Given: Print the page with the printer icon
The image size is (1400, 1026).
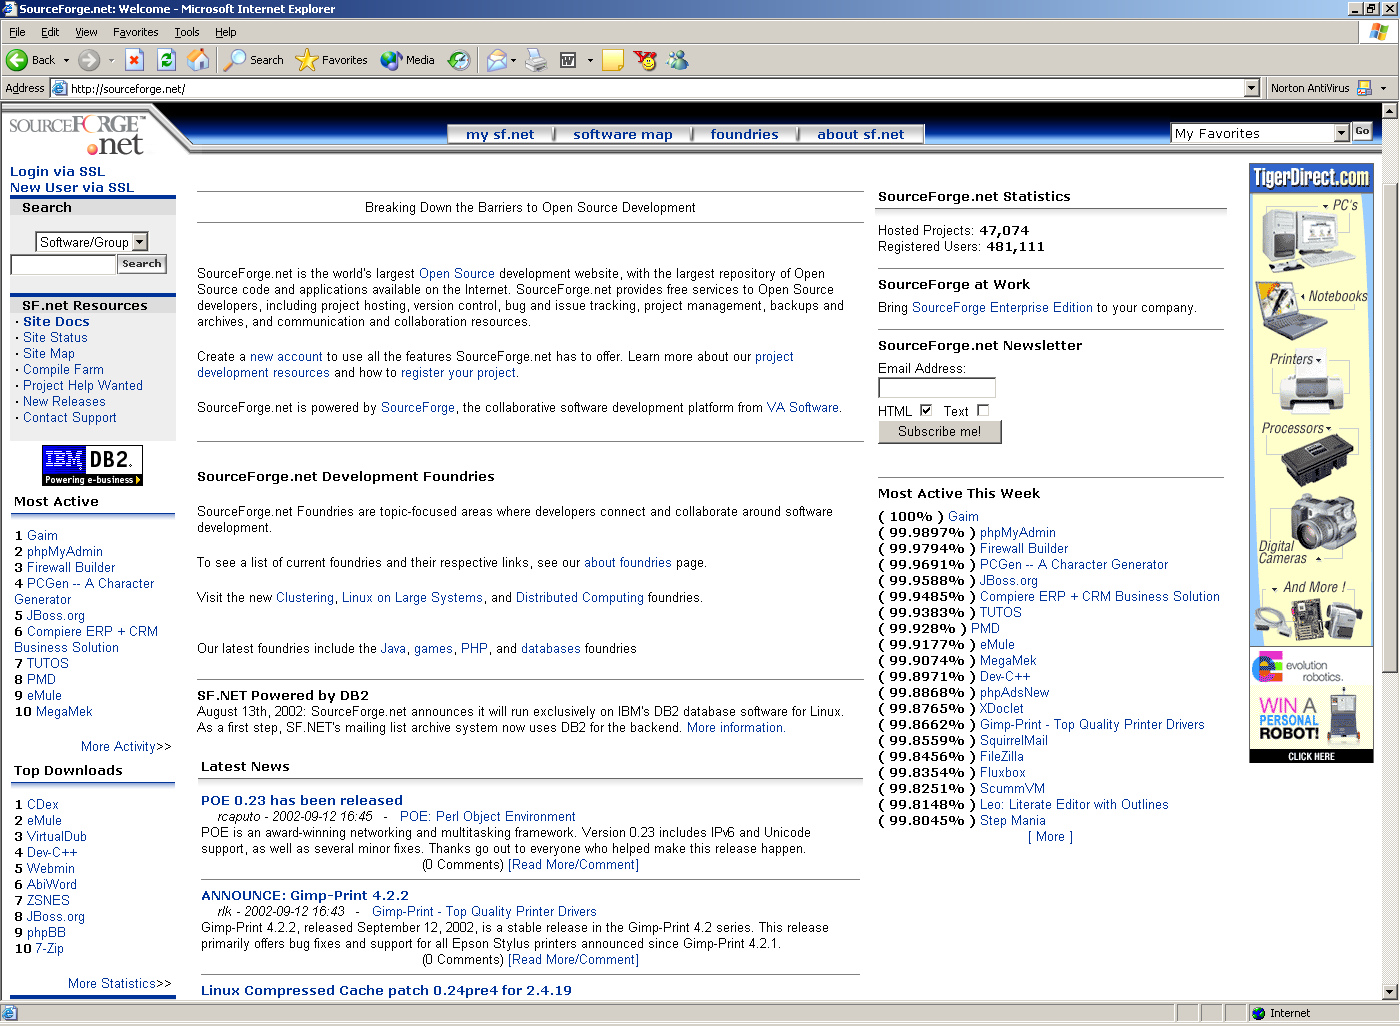Looking at the screenshot, I should tap(537, 60).
